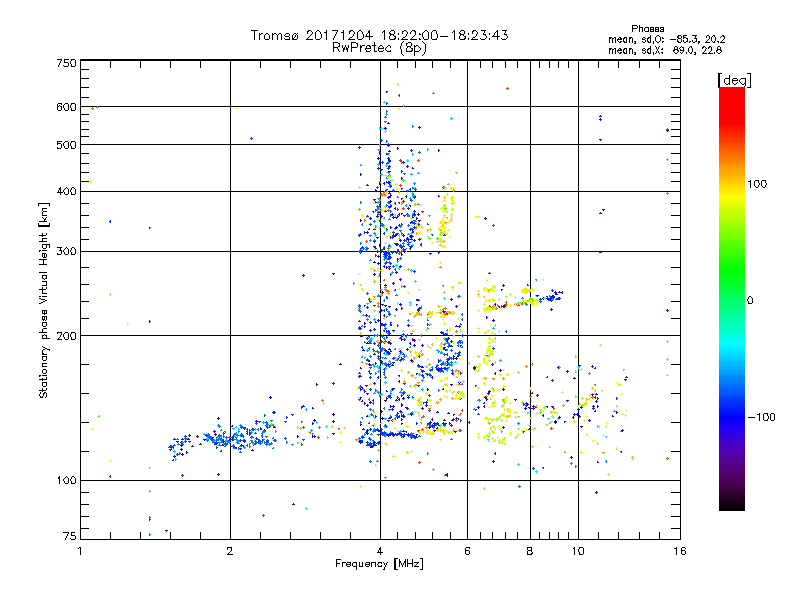Image resolution: width=800 pixels, height=600 pixels.
Task: Select the 'RwPretec (8p)' subtitle
Action: click(x=379, y=48)
